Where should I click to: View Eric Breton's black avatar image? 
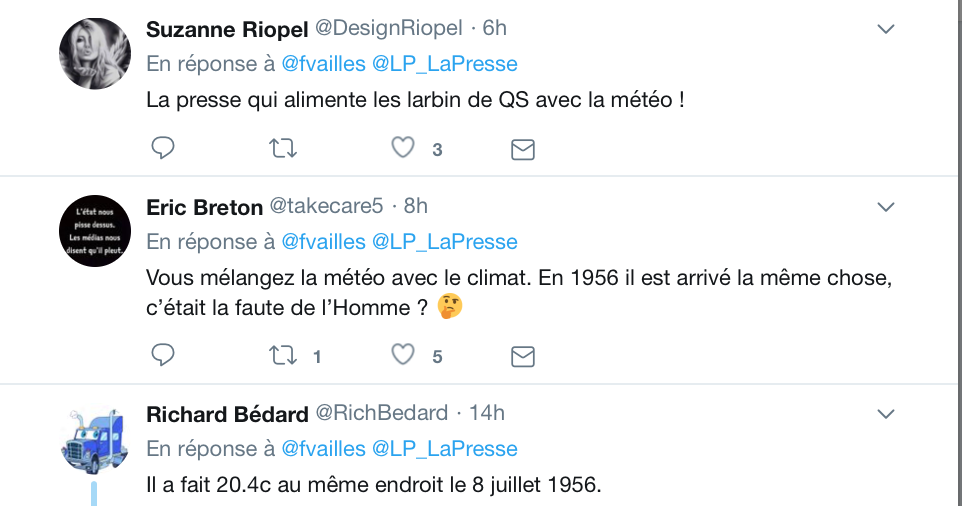pyautogui.click(x=95, y=231)
